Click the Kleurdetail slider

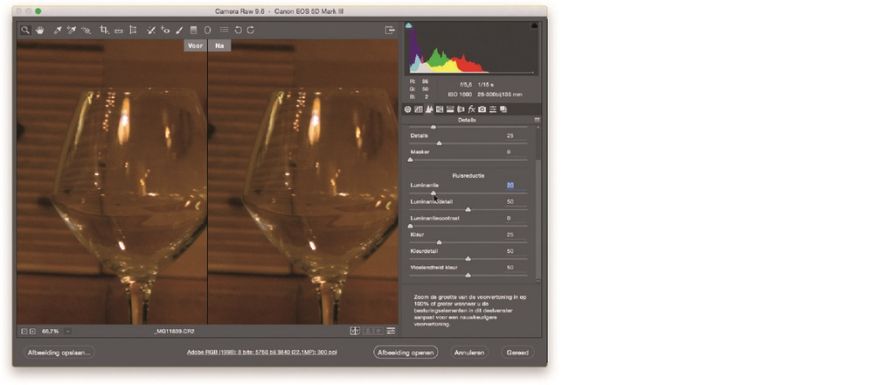tap(468, 259)
